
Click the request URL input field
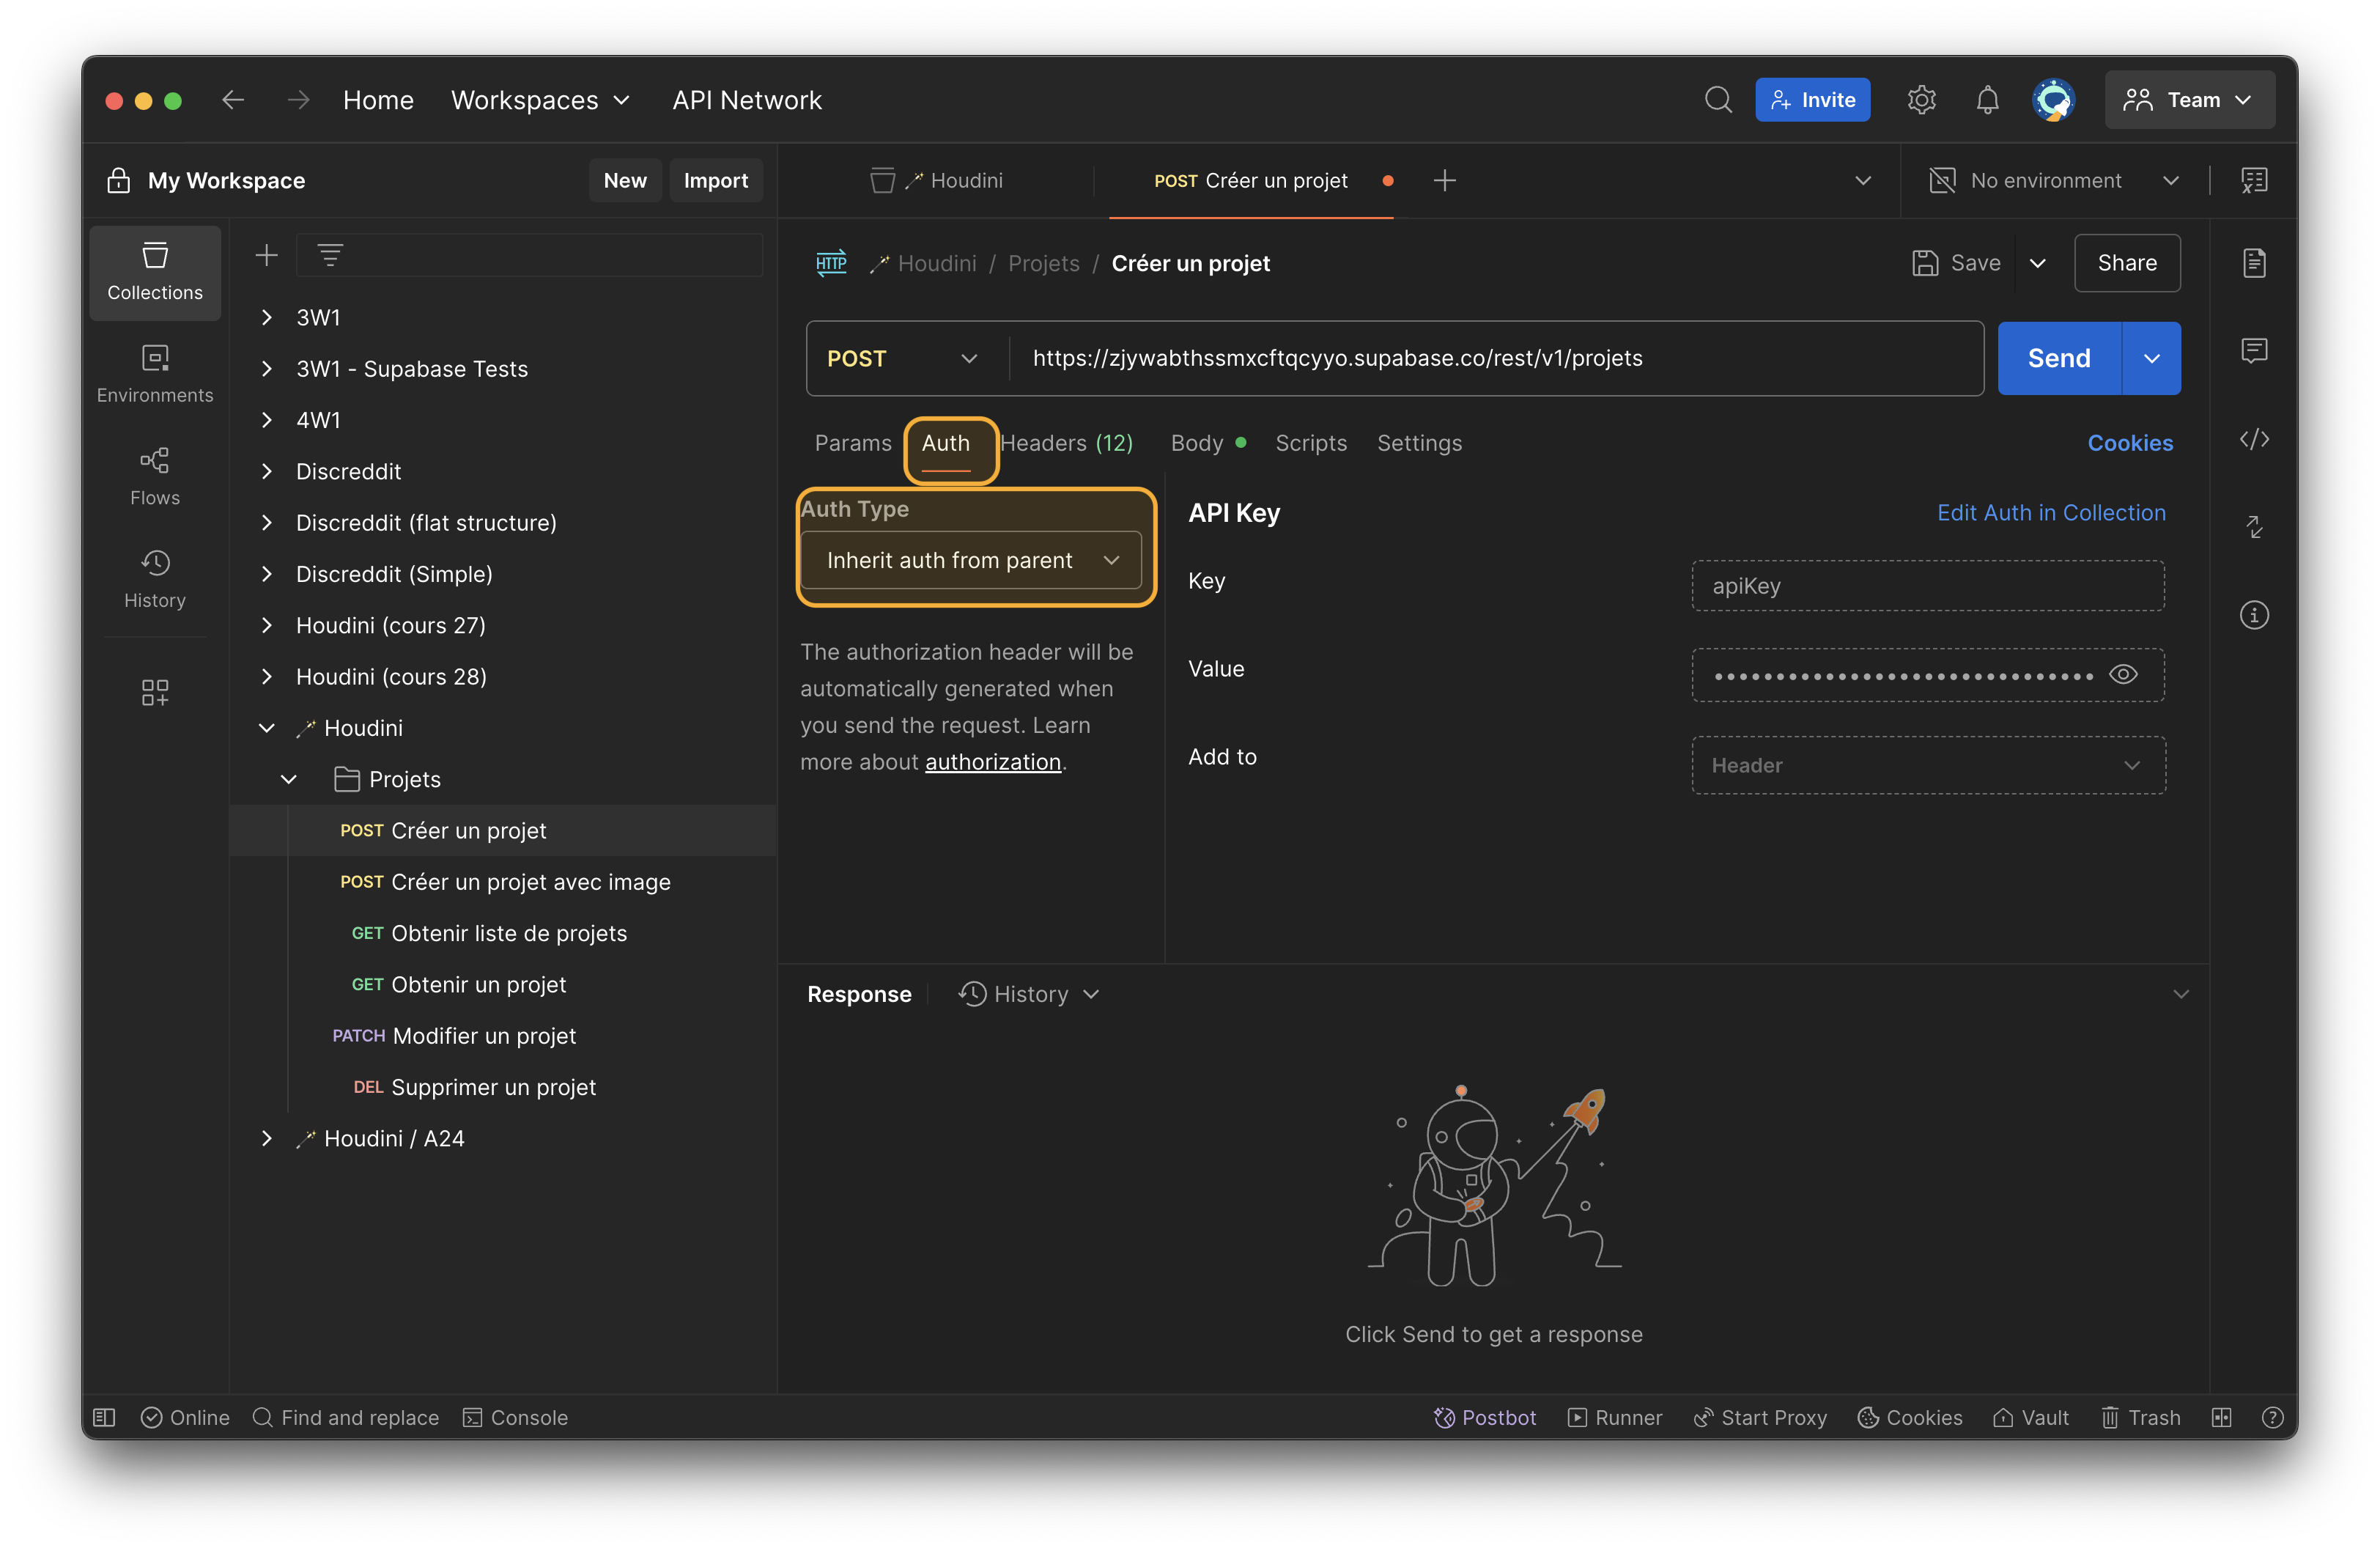click(1496, 358)
